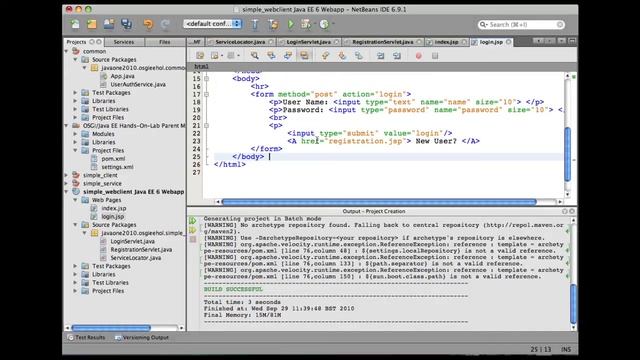Viewport: 640px width, 360px height.
Task: Switch to the Files tab
Action: [x=164, y=42]
